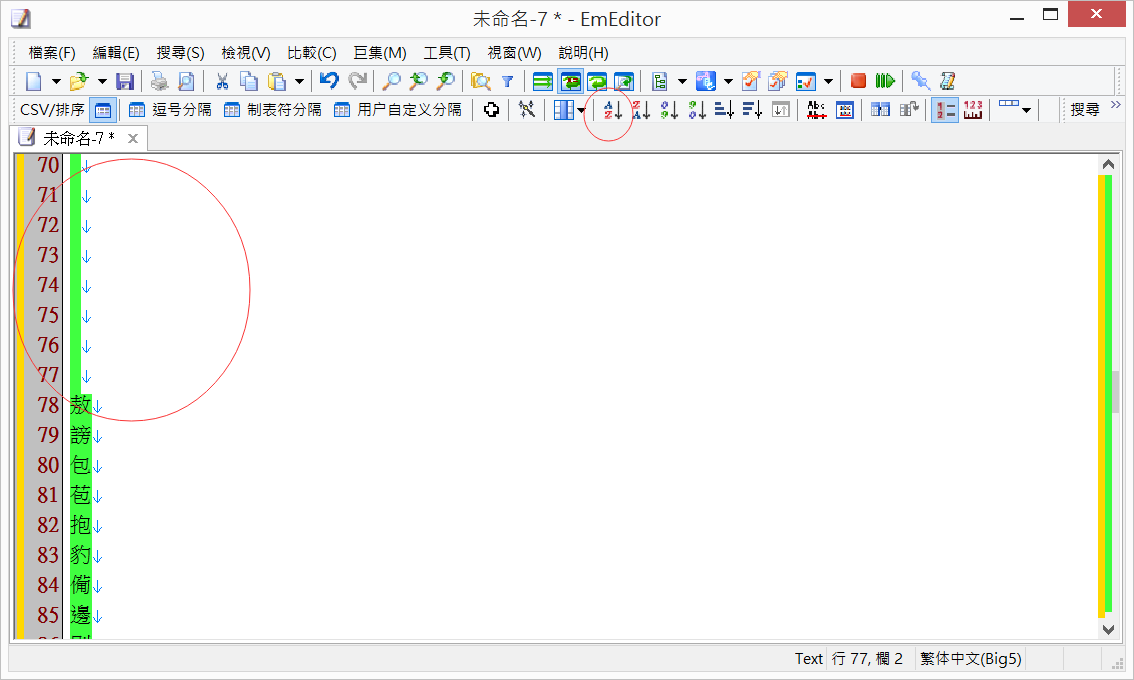Open the 巨集(M) menu
This screenshot has height=680, width=1134.
[380, 53]
